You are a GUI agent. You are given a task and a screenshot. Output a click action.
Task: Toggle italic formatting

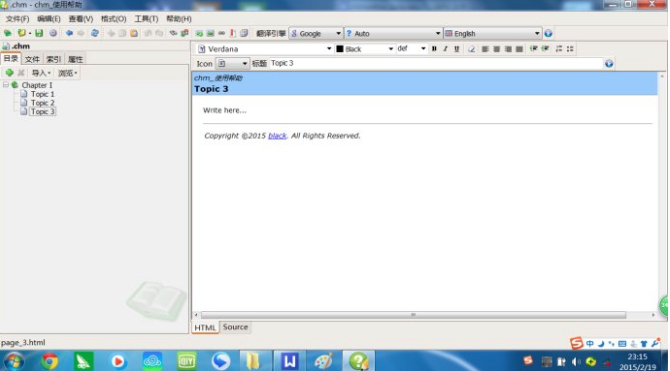tap(445, 49)
